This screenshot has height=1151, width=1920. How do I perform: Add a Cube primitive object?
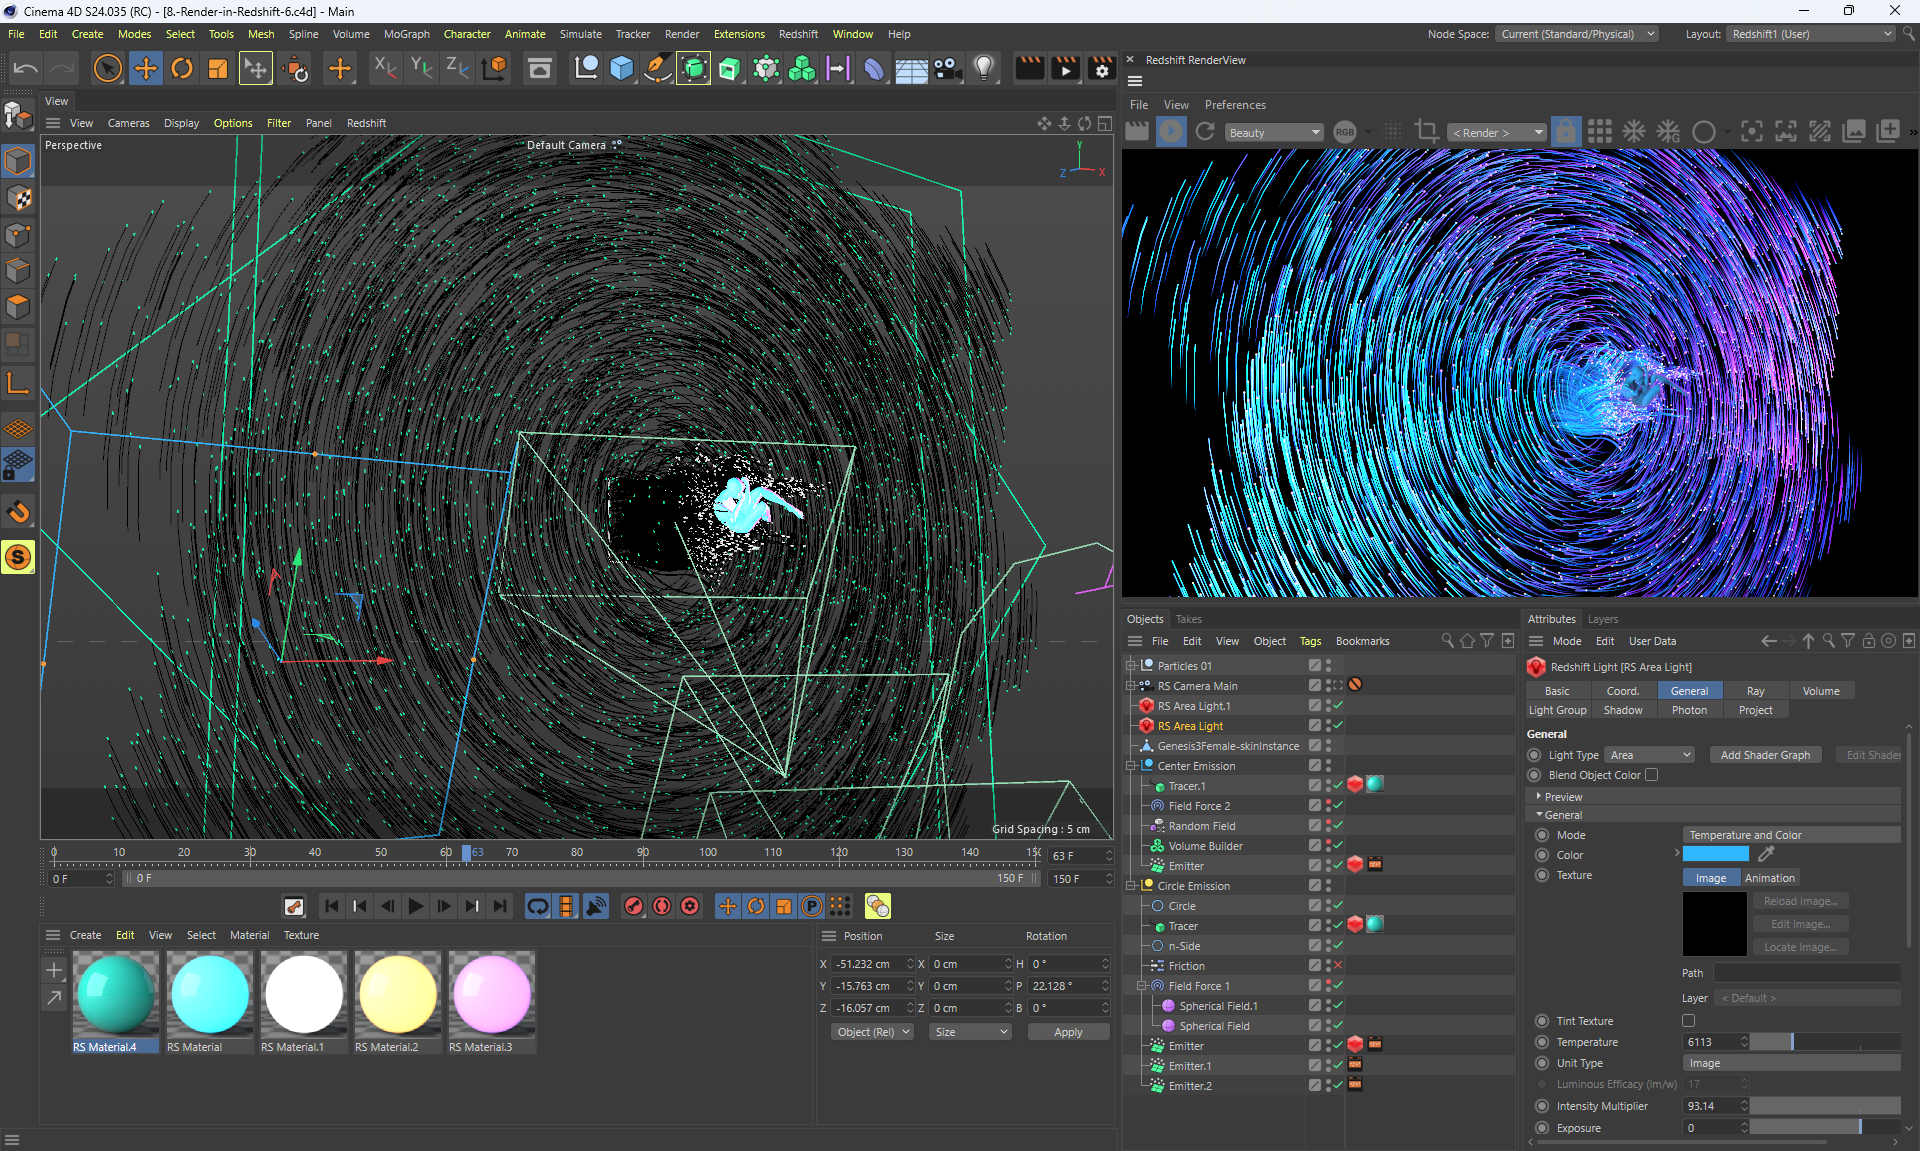click(x=621, y=68)
